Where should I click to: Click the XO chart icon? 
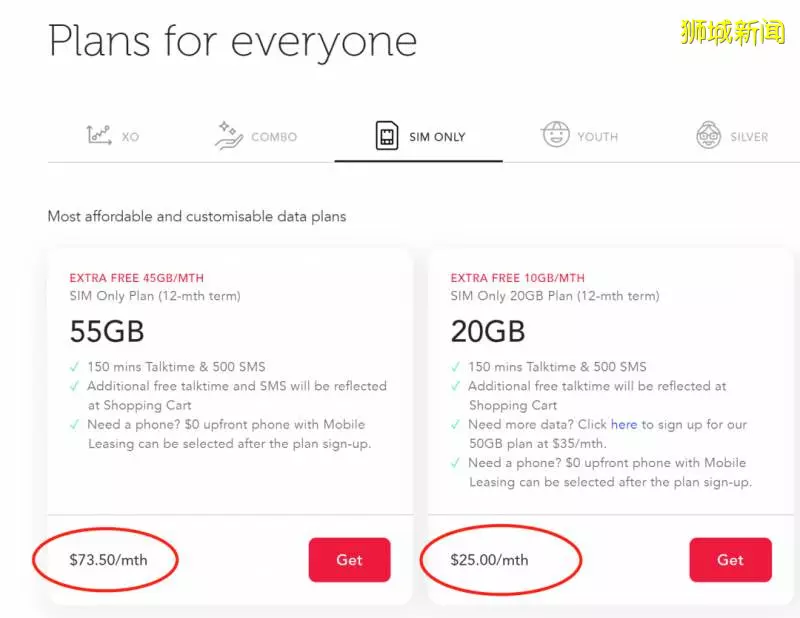coord(98,135)
